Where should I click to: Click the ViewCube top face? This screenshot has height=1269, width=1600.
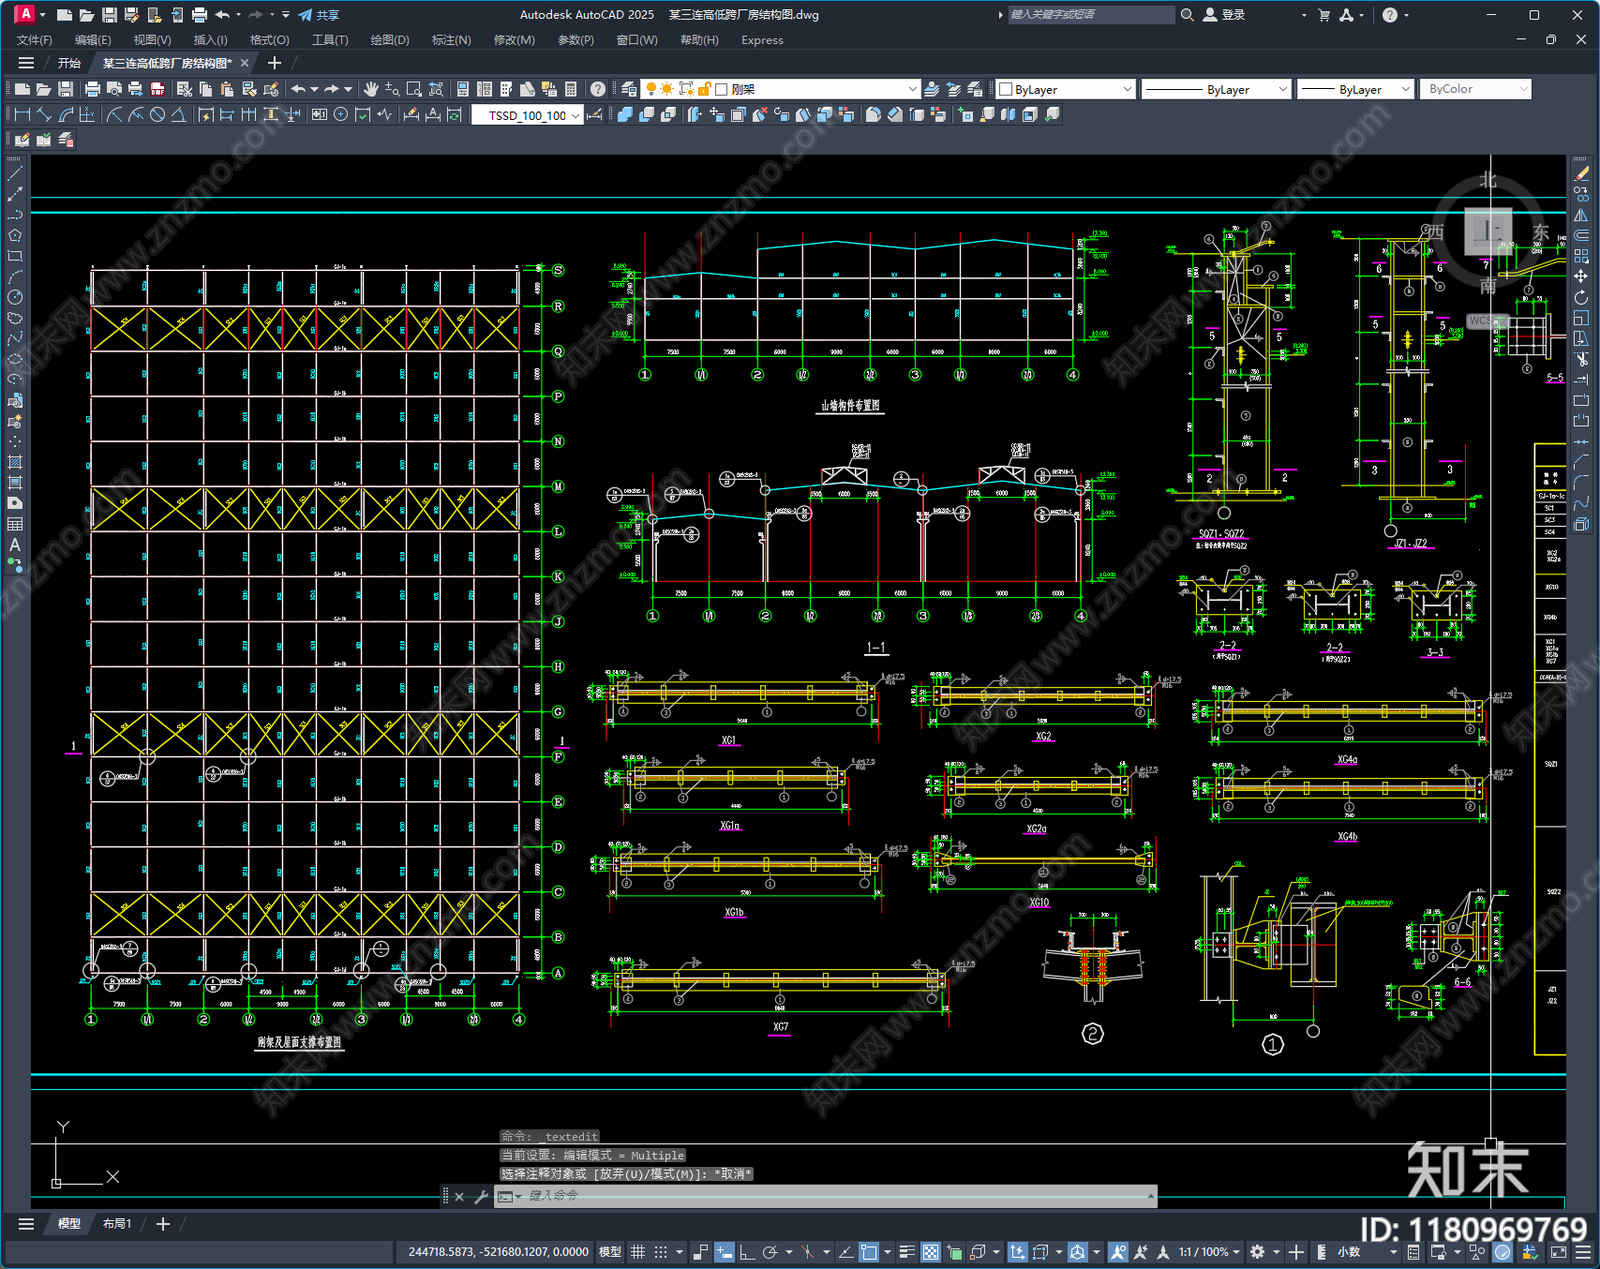1488,232
